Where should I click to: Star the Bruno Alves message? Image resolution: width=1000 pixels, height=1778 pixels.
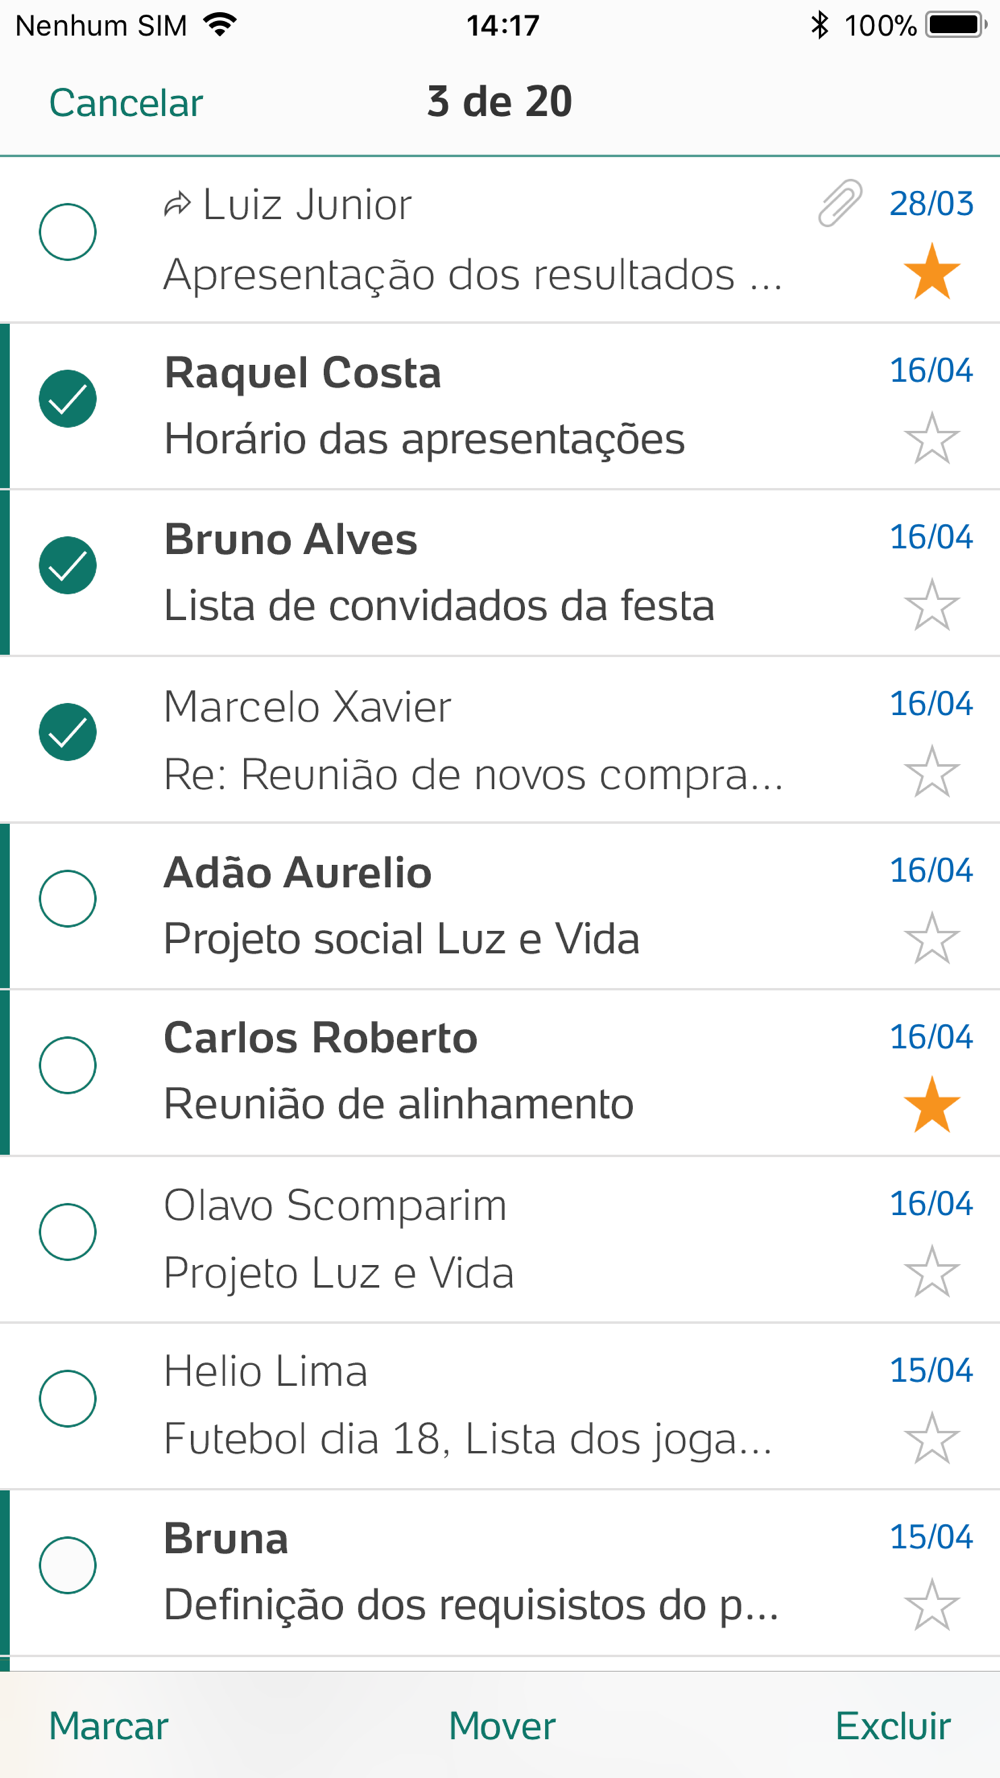click(931, 605)
